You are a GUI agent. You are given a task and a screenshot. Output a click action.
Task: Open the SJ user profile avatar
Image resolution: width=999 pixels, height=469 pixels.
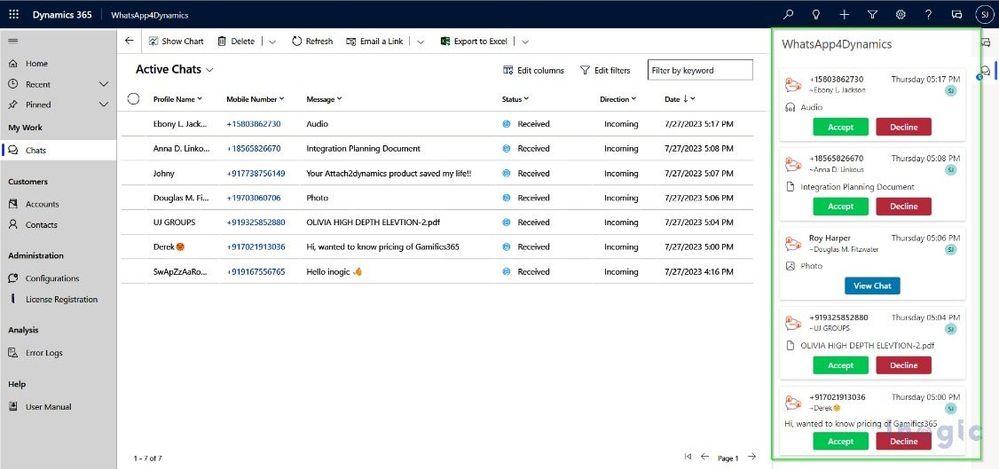(984, 15)
